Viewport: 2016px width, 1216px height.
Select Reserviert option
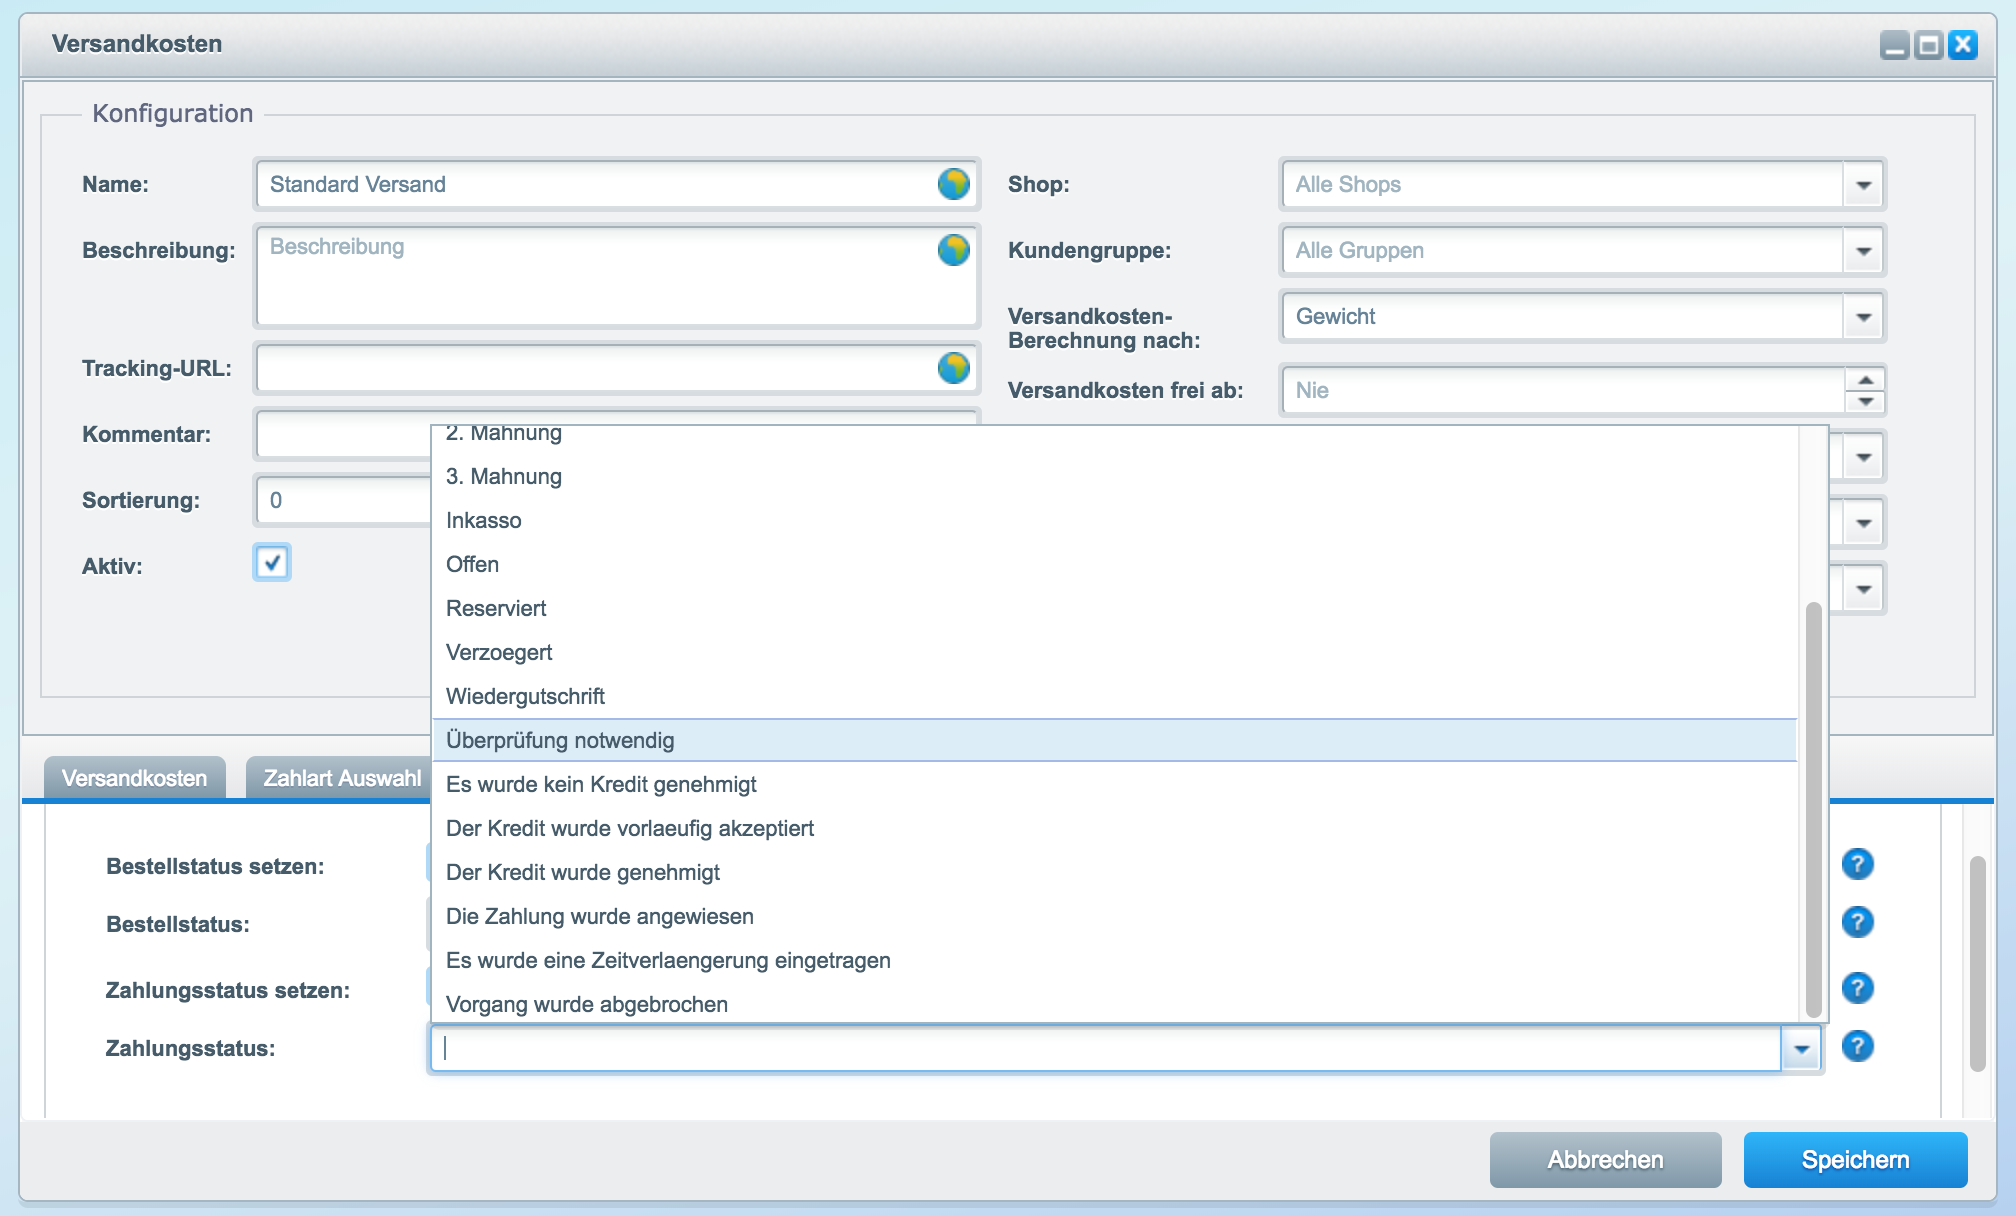(1114, 608)
